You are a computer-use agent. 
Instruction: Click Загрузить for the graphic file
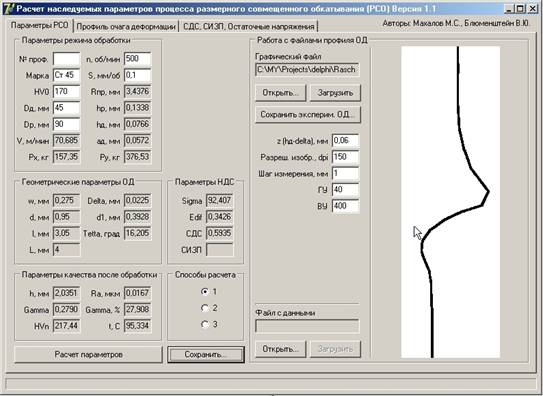(335, 93)
